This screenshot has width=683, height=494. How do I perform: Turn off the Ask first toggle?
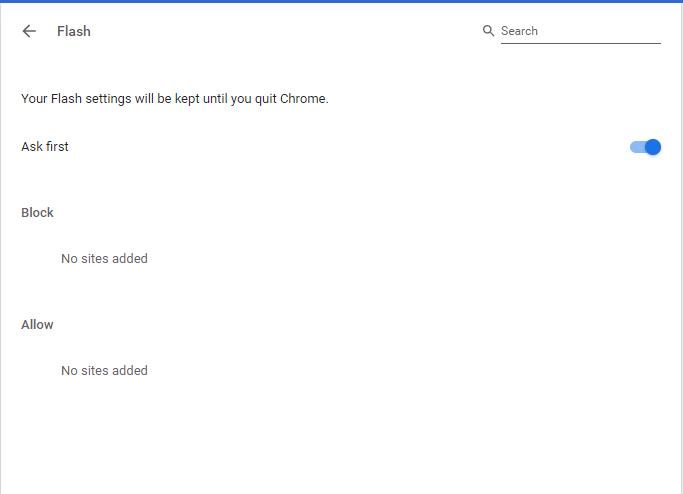pos(645,147)
